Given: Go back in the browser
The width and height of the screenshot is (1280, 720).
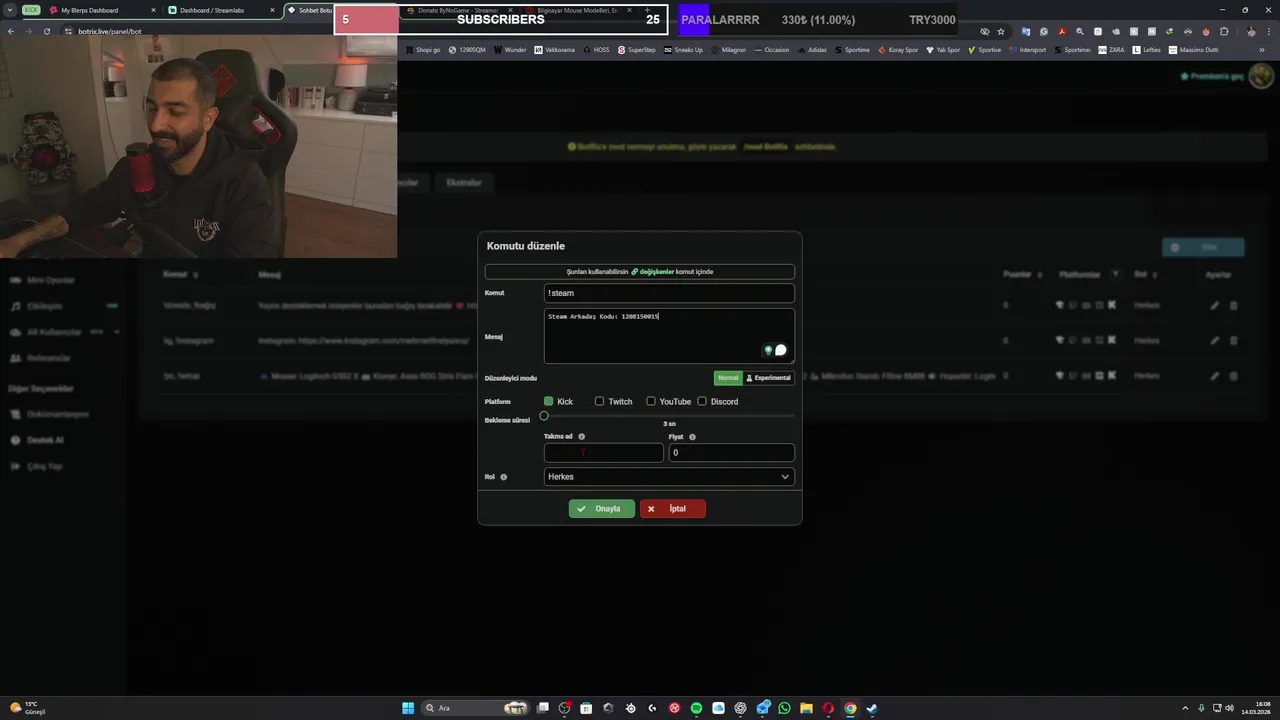Looking at the screenshot, I should (x=11, y=31).
